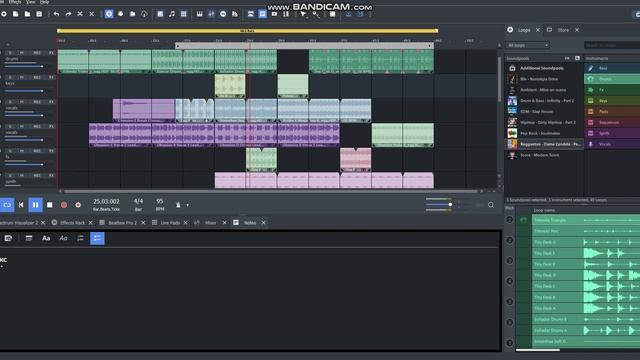Image resolution: width=640 pixels, height=360 pixels.
Task: Open the View menu
Action: (31, 2)
